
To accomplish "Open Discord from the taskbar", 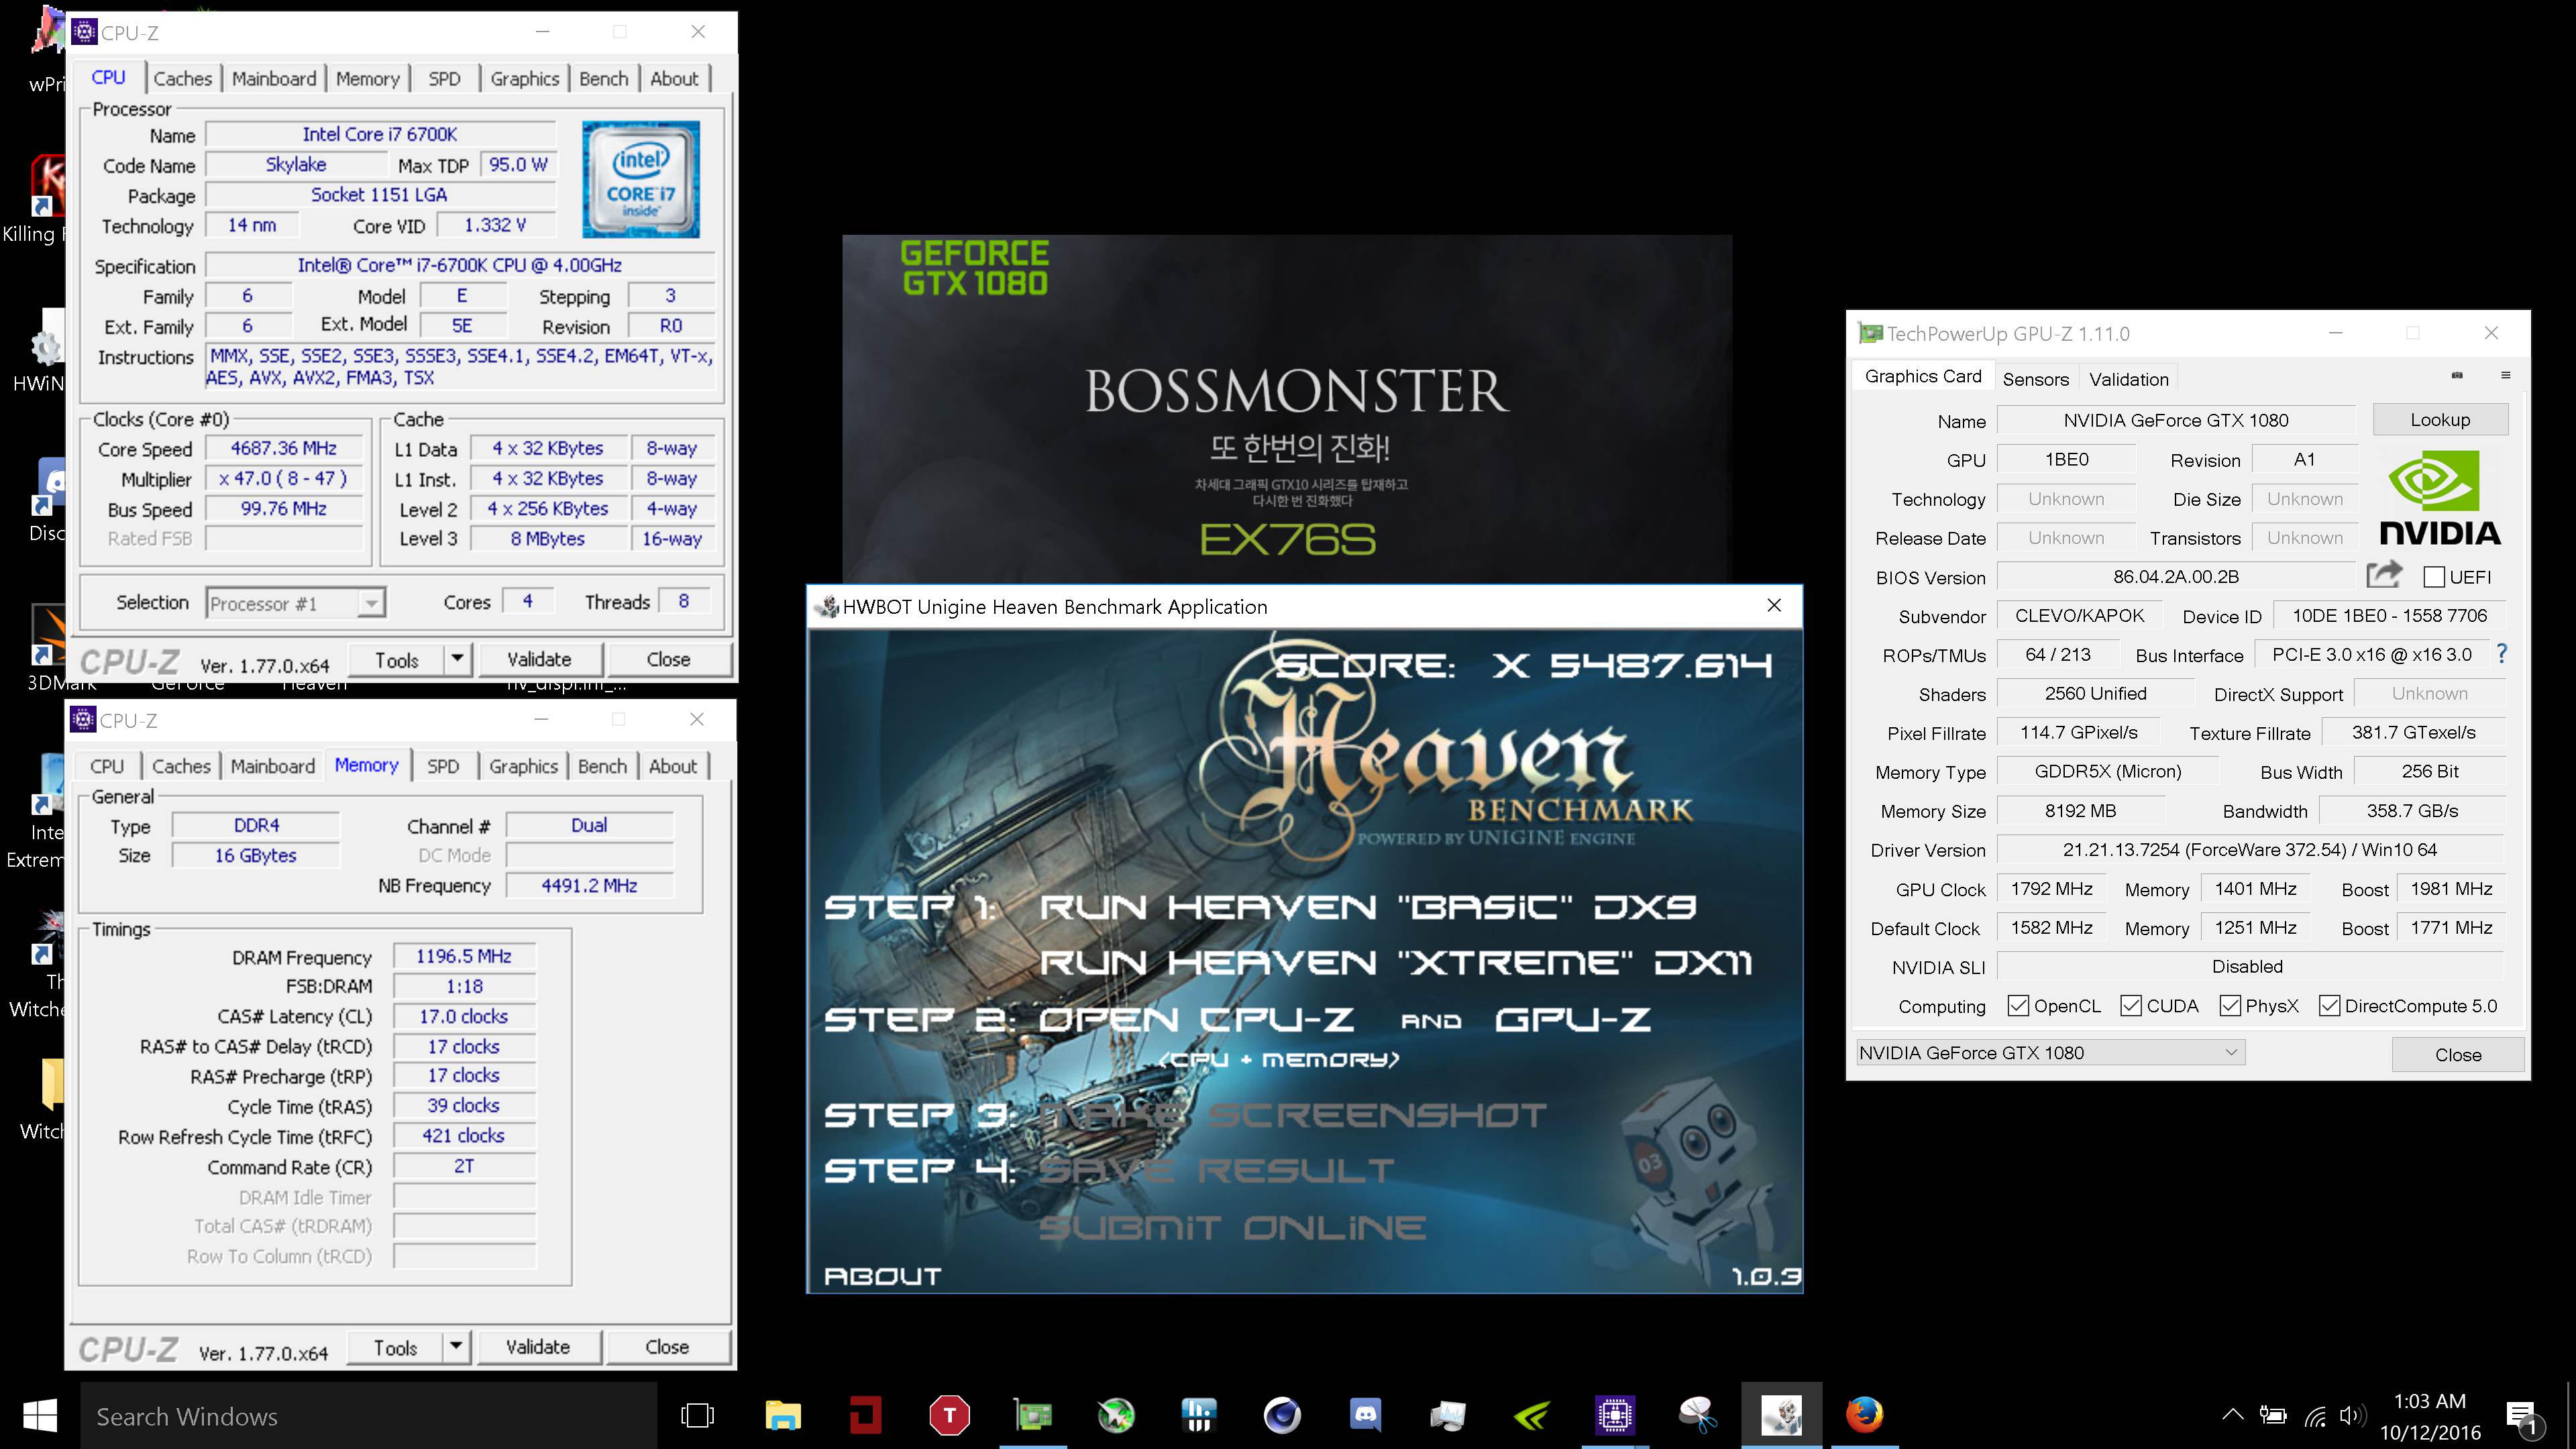I will coord(1365,1415).
